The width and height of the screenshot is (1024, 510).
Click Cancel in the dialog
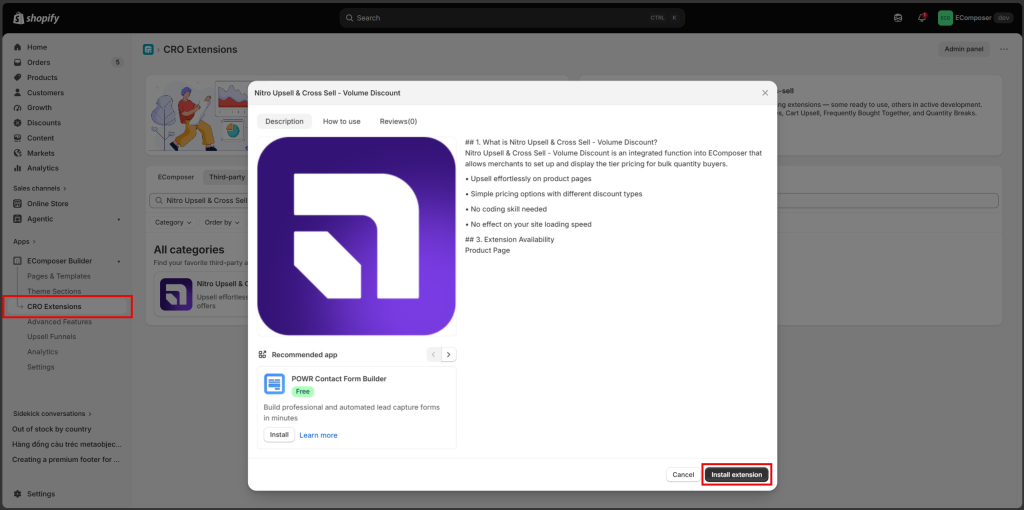pos(683,475)
